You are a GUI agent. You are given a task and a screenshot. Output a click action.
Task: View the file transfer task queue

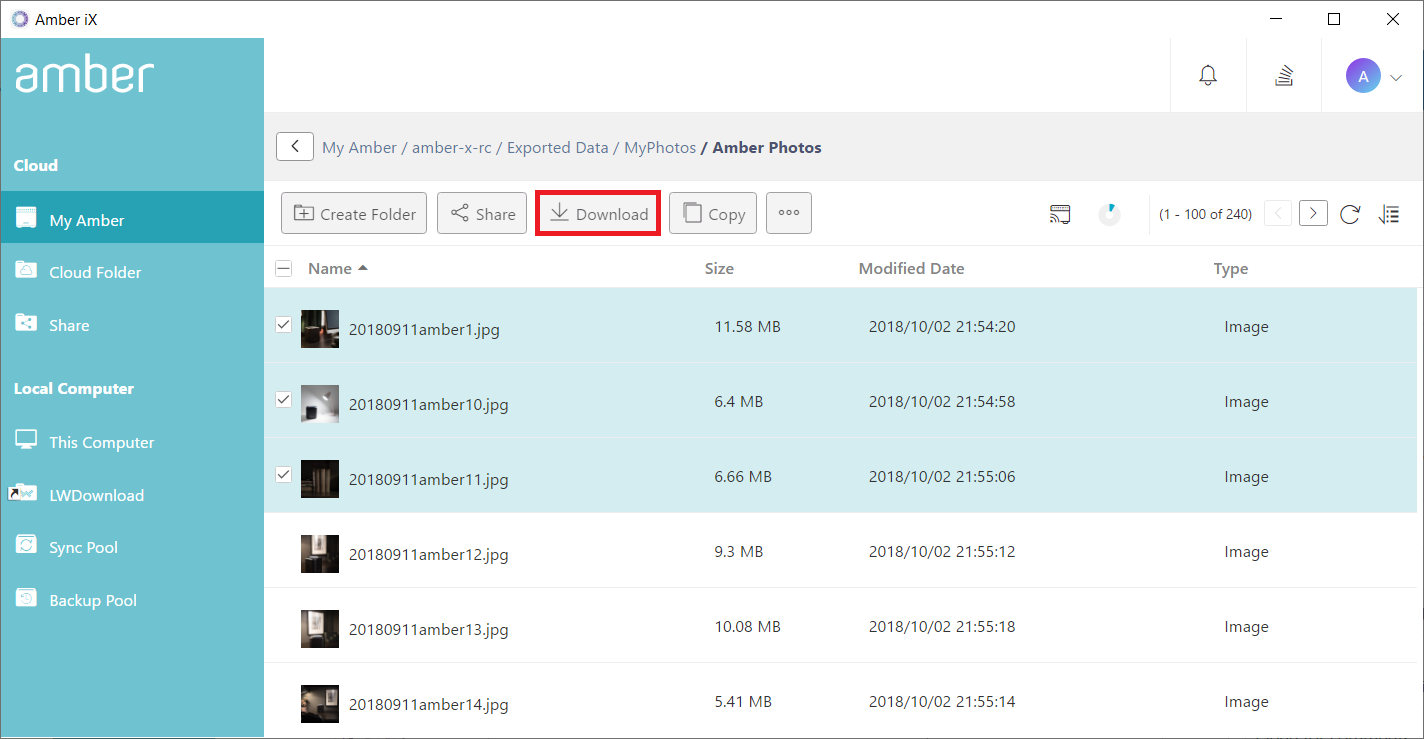(1283, 75)
